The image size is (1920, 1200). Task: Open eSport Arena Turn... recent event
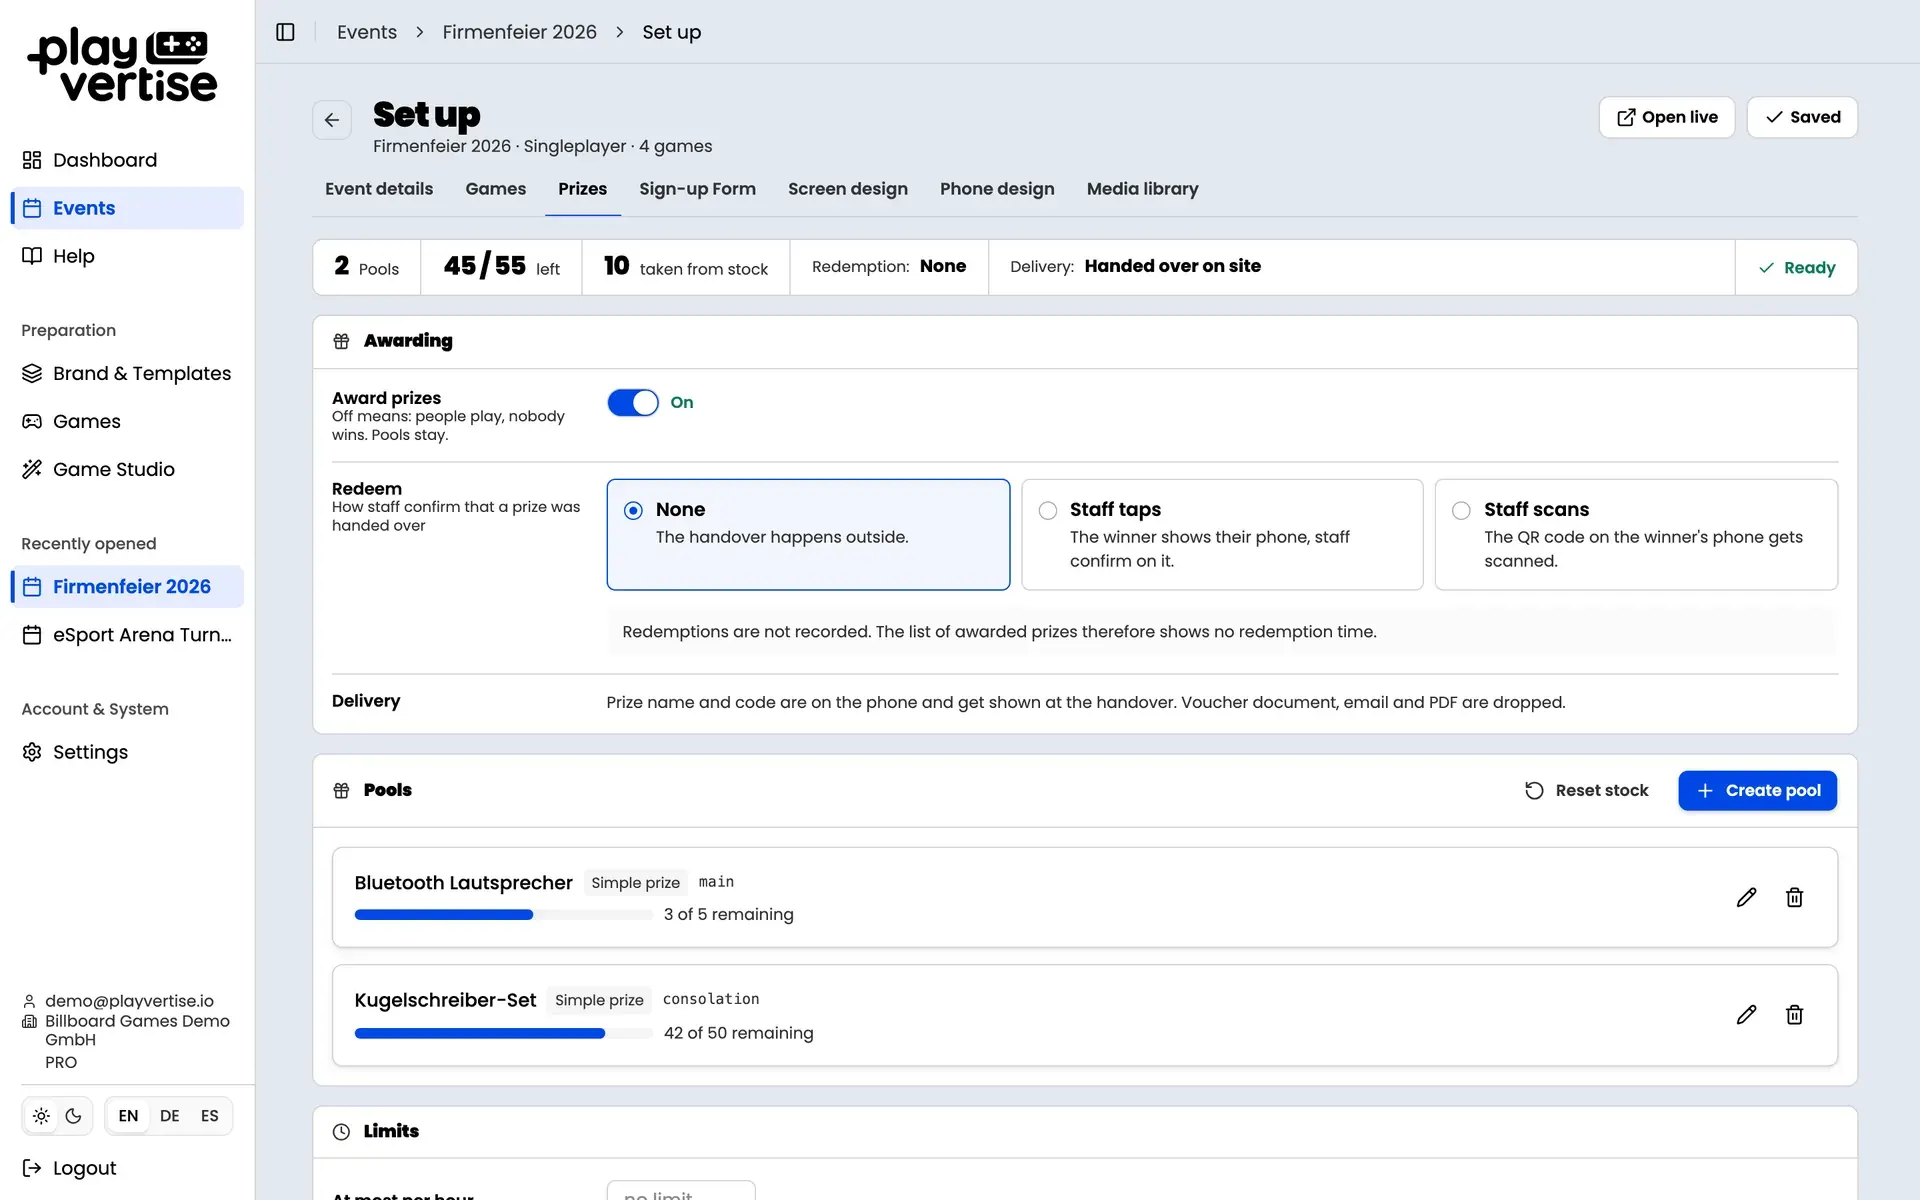click(x=127, y=635)
